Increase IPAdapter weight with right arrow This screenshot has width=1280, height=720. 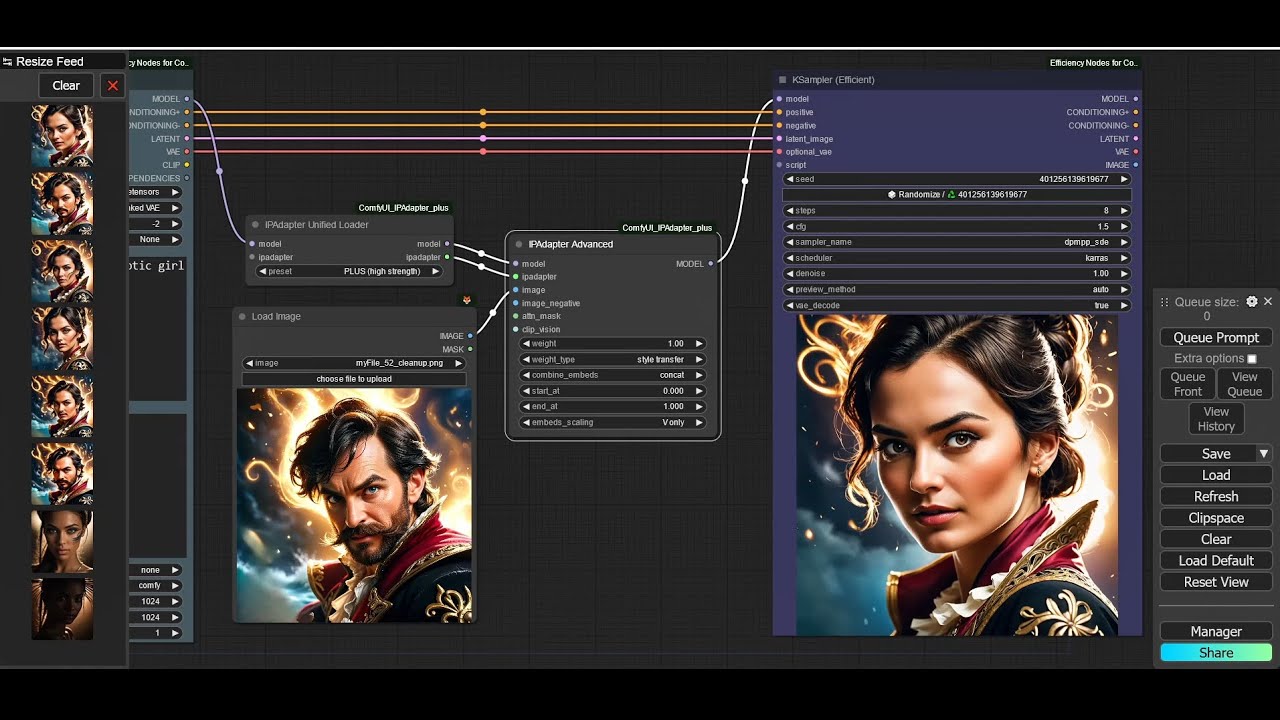click(x=699, y=344)
